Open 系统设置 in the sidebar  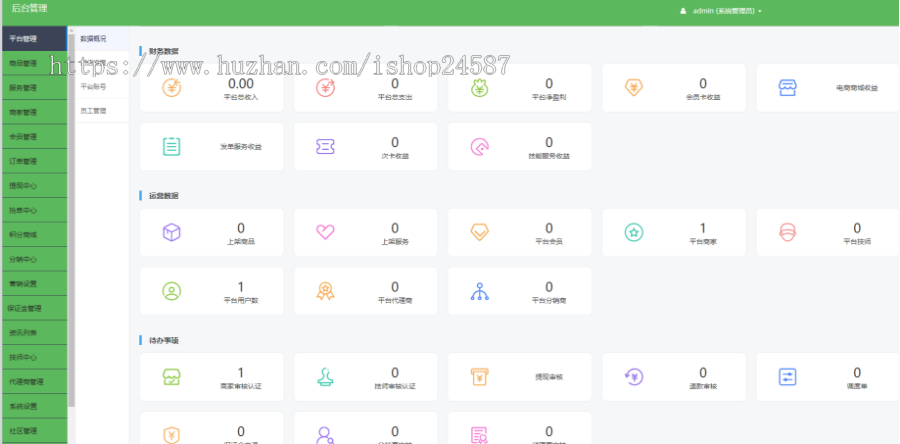pos(34,406)
